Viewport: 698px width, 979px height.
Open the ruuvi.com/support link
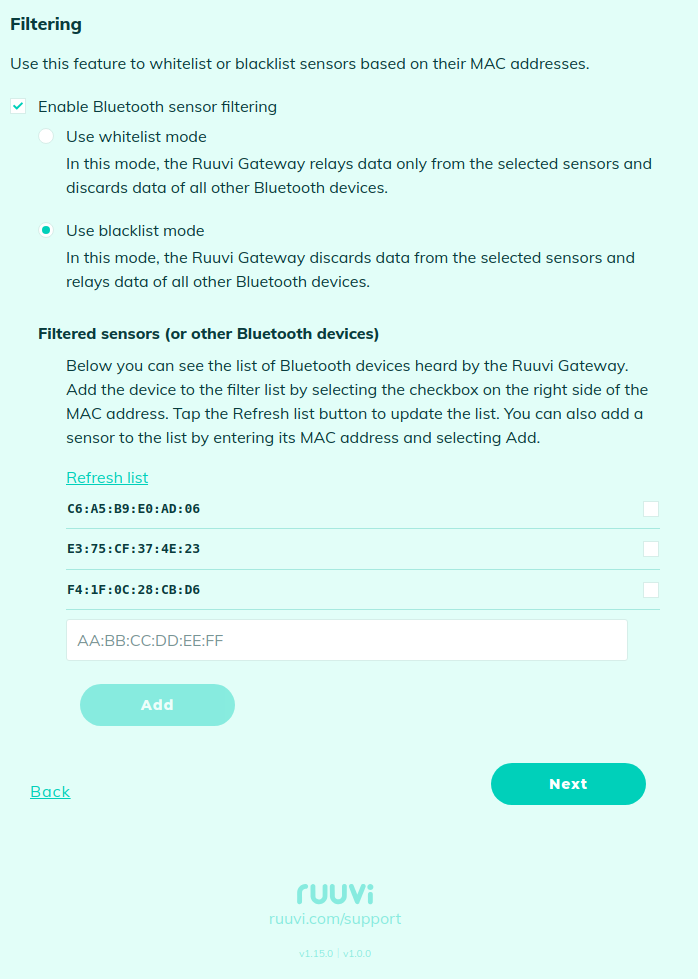click(335, 919)
